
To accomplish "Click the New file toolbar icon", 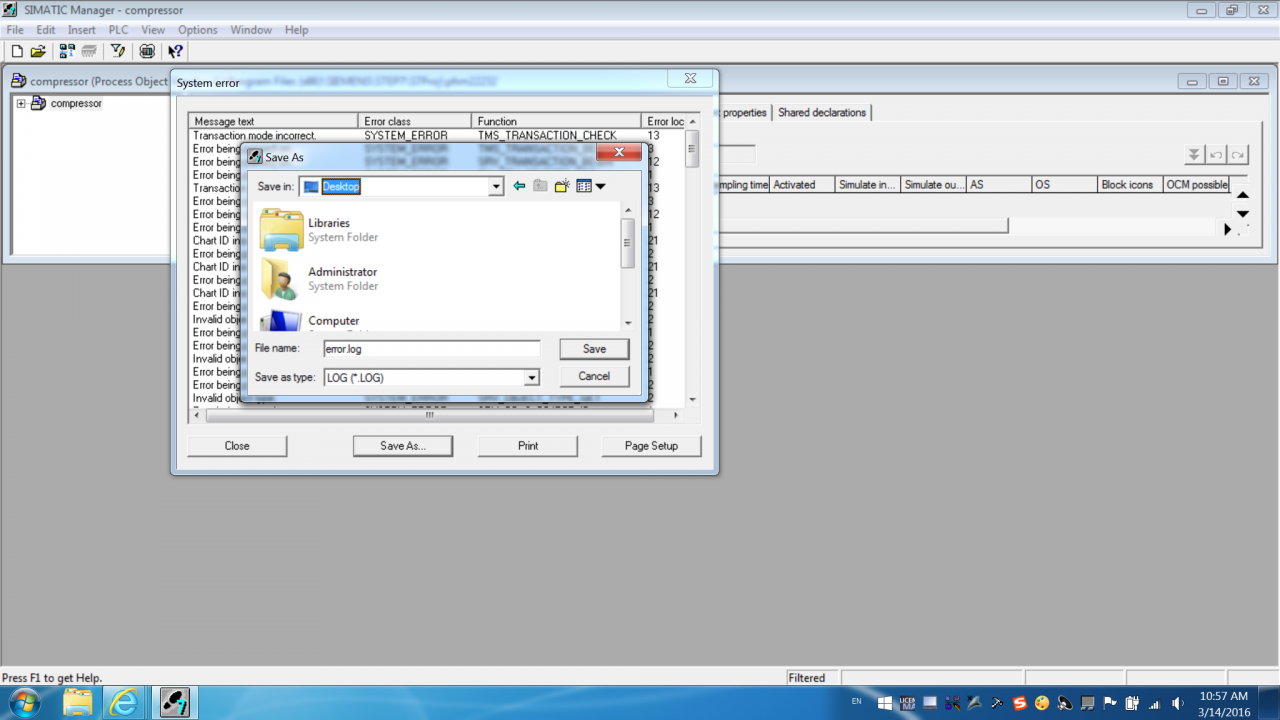I will click(17, 51).
